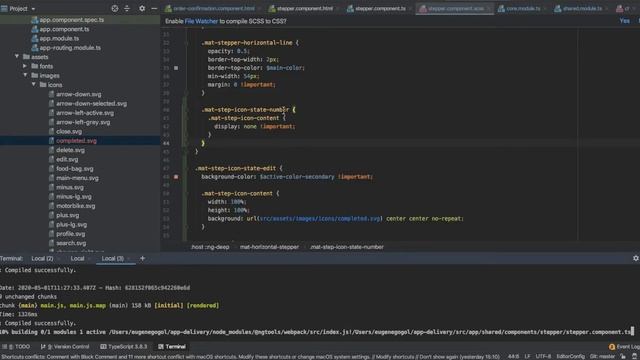640x360 pixels.
Task: Select the fonts folder icon
Action: [x=35, y=66]
